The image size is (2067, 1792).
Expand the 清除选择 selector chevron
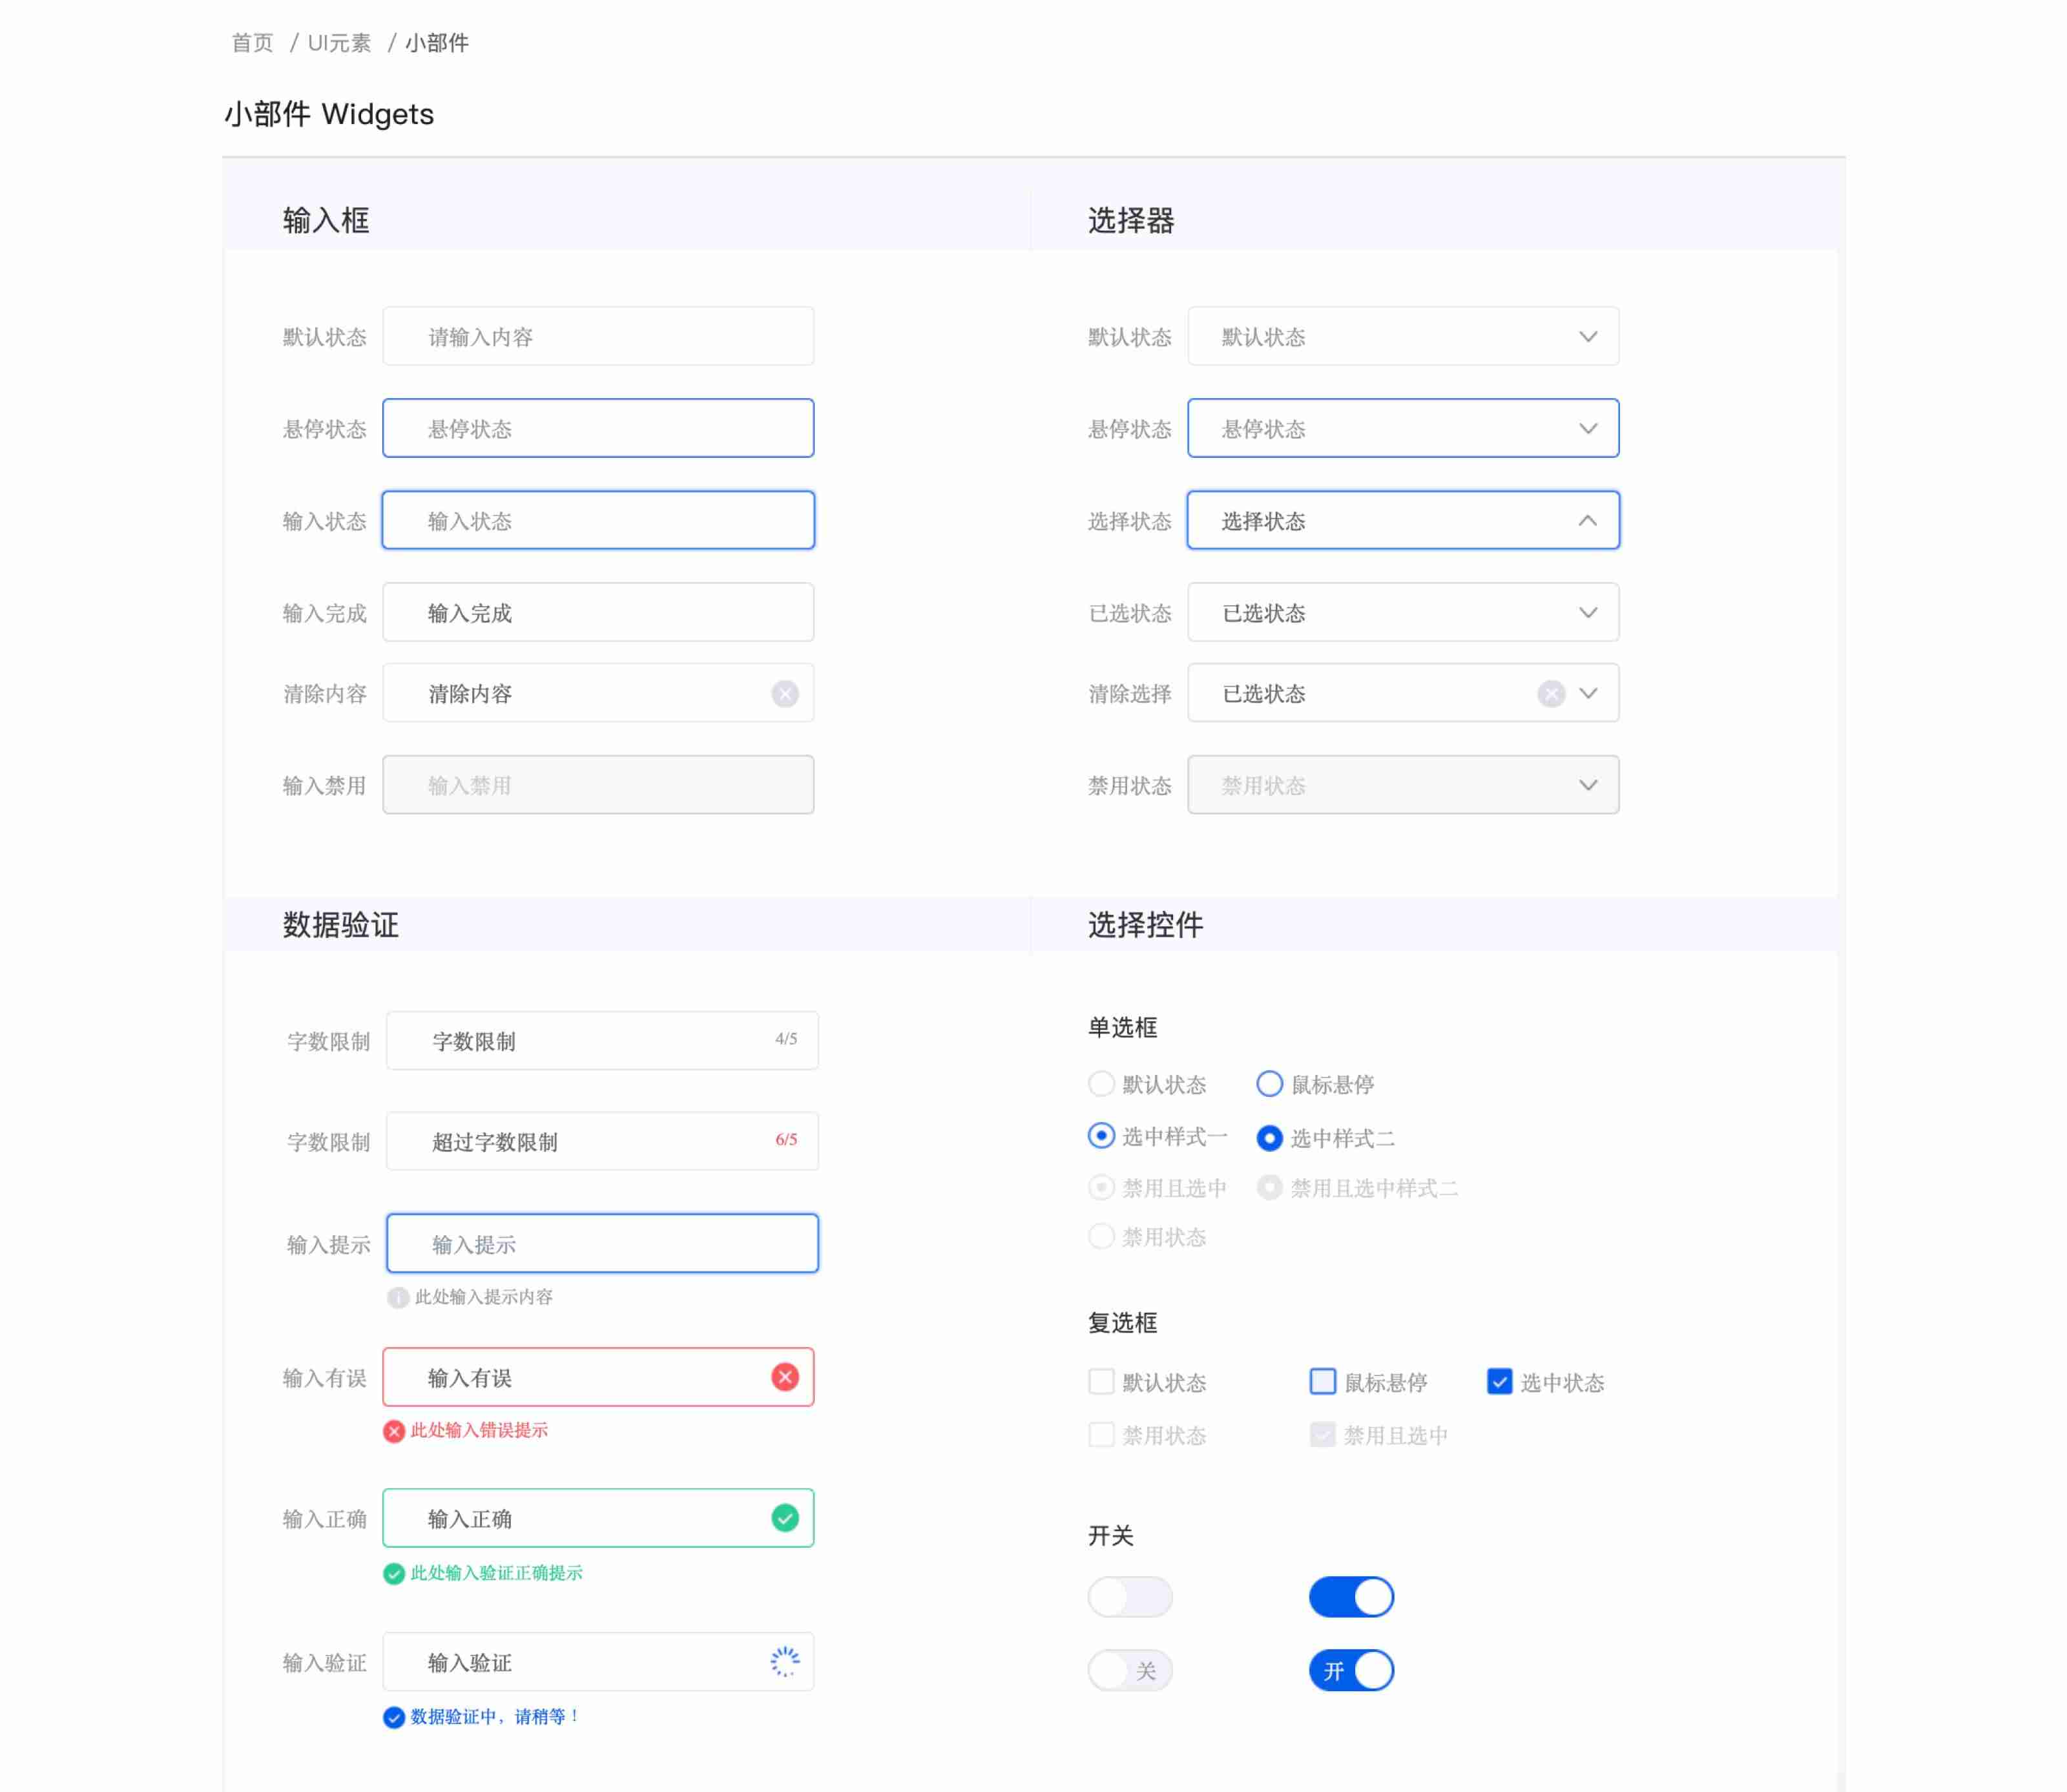click(x=1588, y=693)
